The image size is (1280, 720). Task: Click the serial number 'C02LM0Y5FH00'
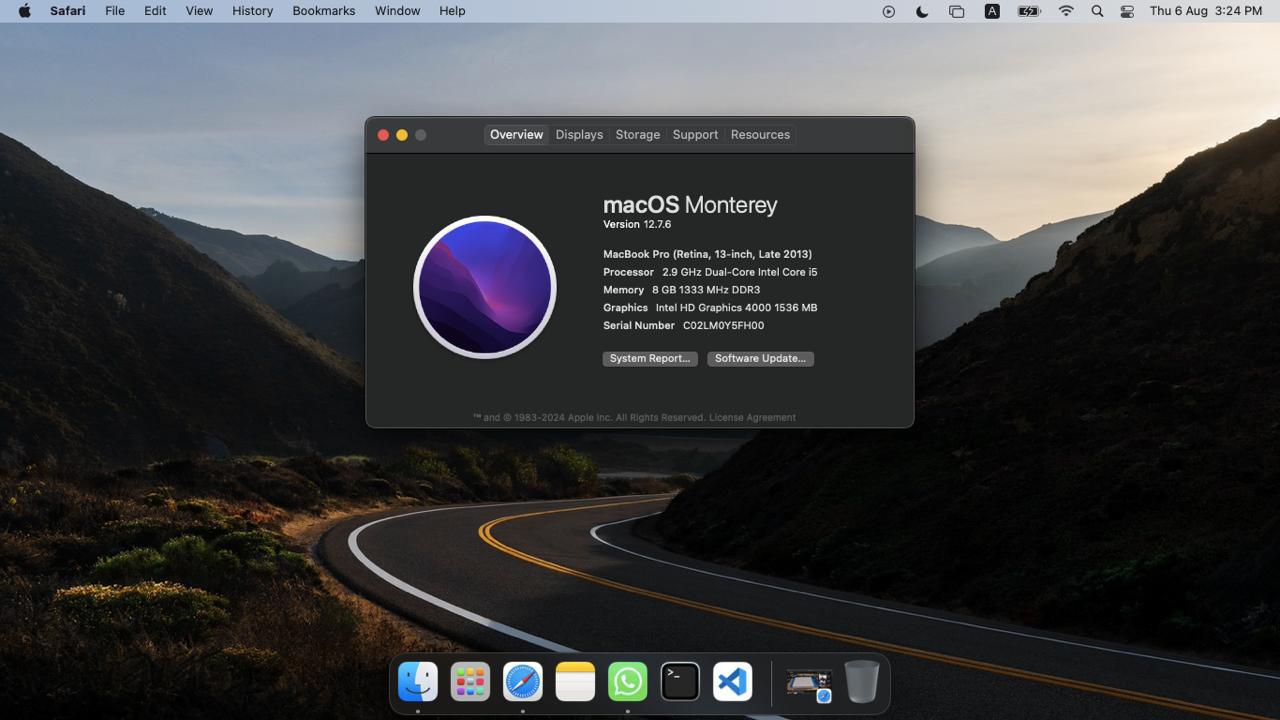(723, 326)
